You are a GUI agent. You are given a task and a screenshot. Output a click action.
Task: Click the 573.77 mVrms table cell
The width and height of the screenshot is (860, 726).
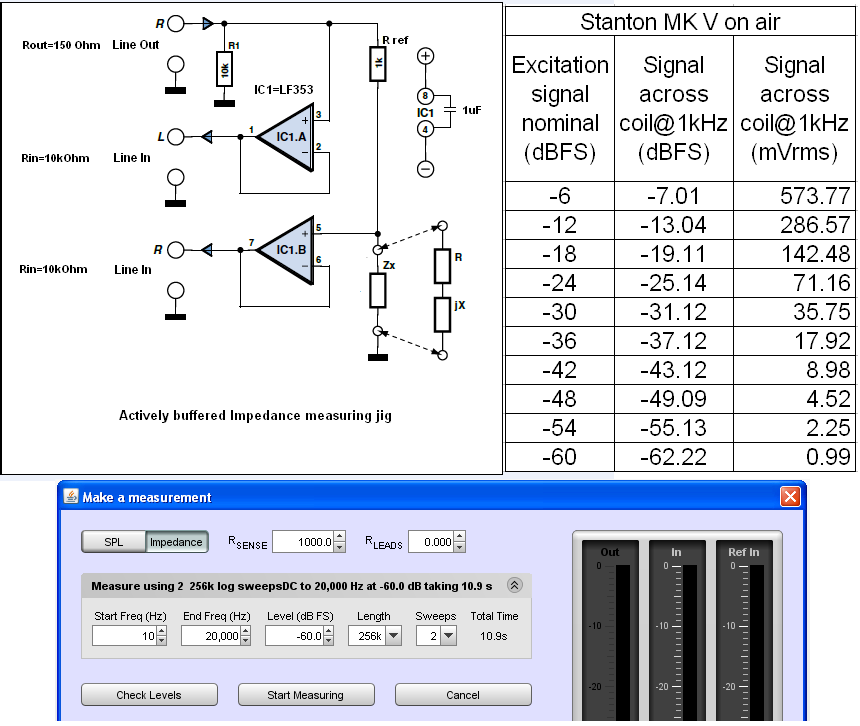(794, 196)
